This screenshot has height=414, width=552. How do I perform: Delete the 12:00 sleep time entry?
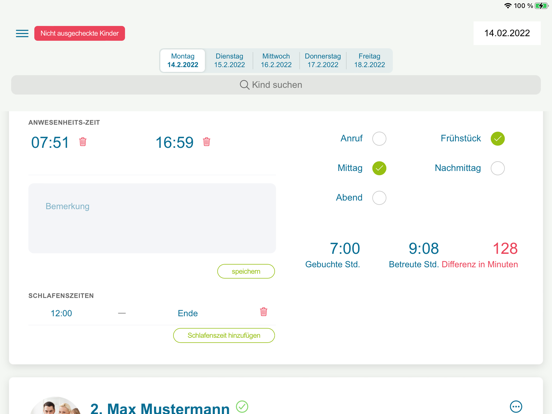pos(263,312)
